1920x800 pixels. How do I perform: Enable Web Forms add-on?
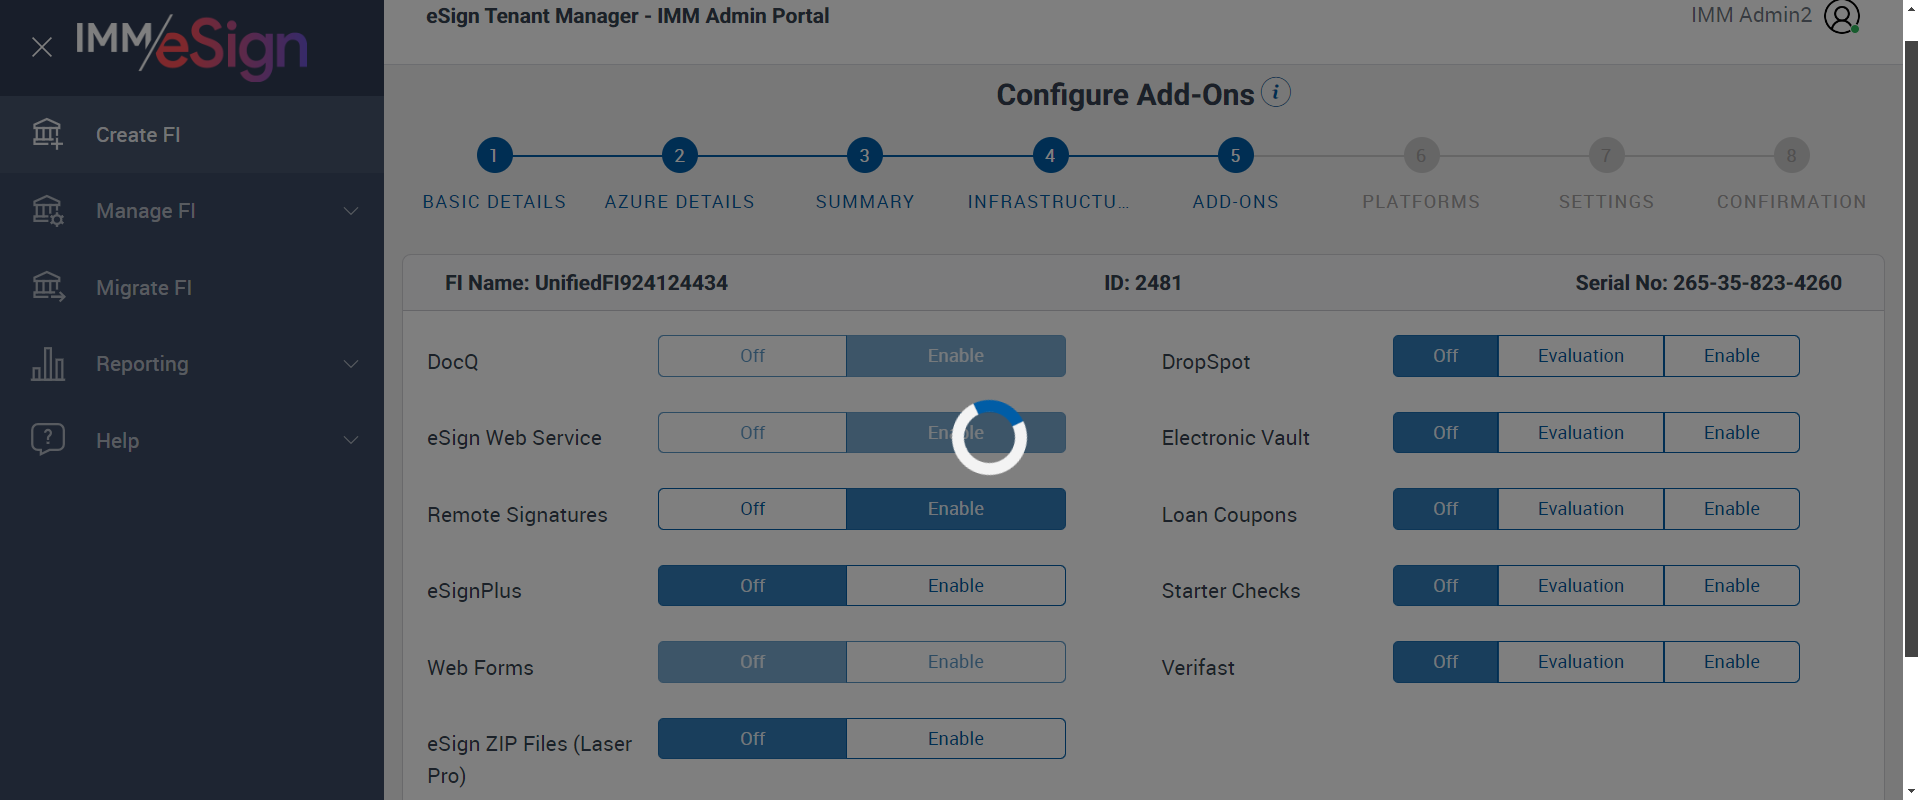(x=956, y=662)
